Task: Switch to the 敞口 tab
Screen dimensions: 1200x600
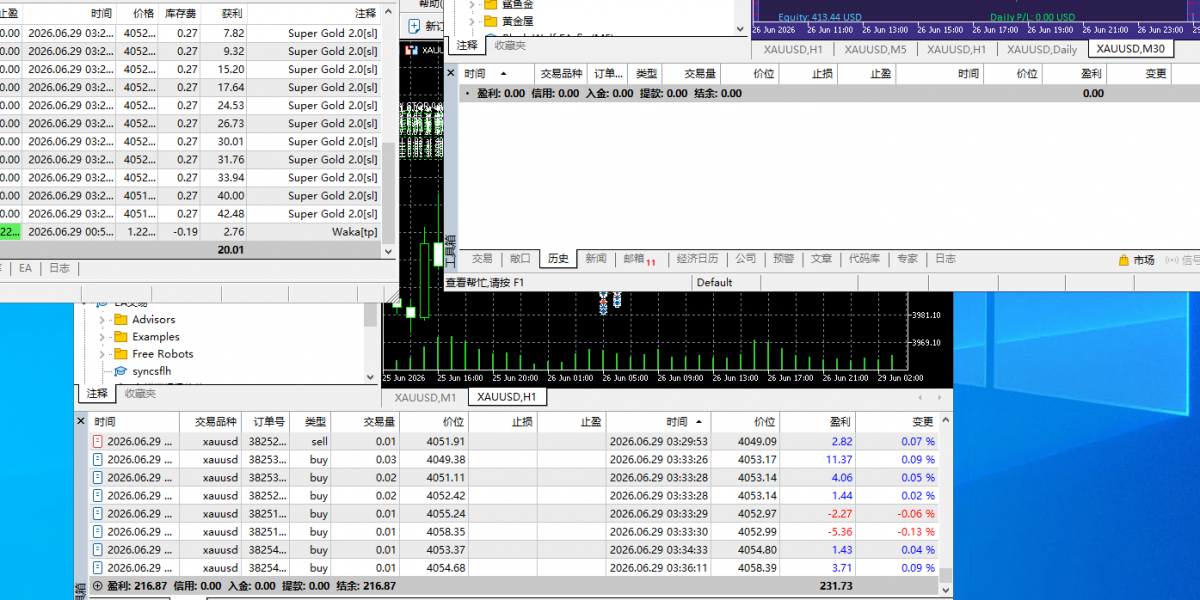Action: [520, 258]
